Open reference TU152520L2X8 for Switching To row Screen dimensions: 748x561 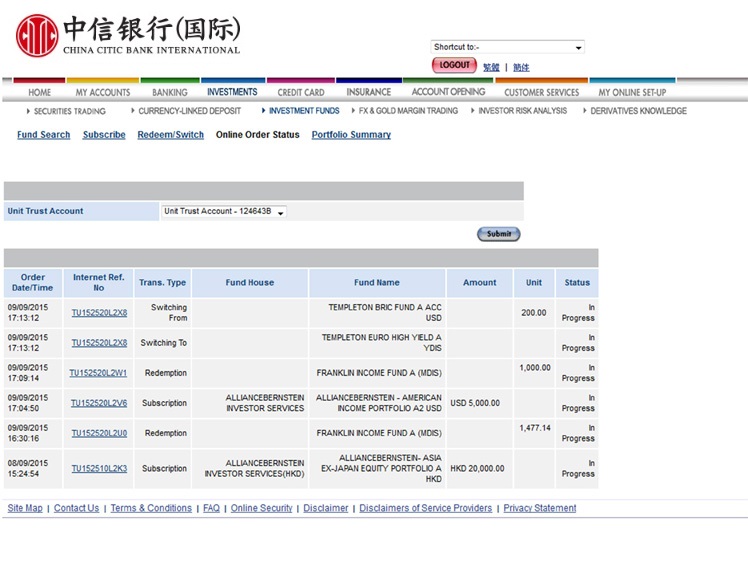point(99,343)
